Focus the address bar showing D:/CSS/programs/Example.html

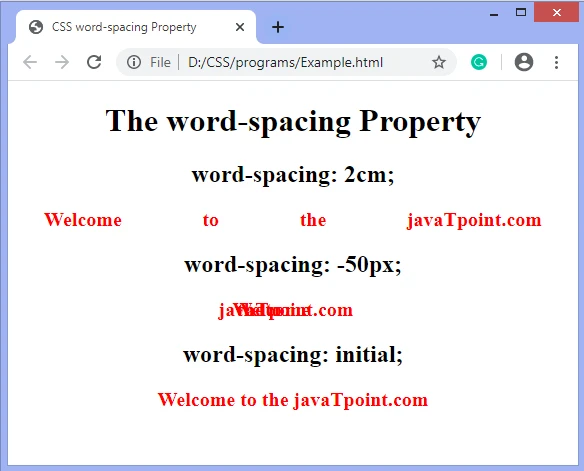point(285,62)
